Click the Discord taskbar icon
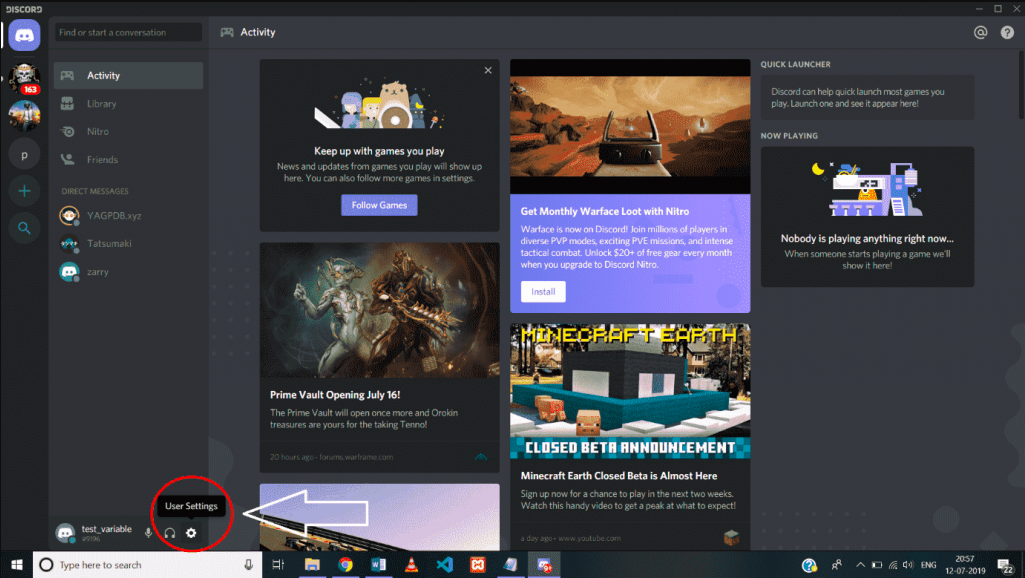This screenshot has height=578, width=1025. pos(544,565)
